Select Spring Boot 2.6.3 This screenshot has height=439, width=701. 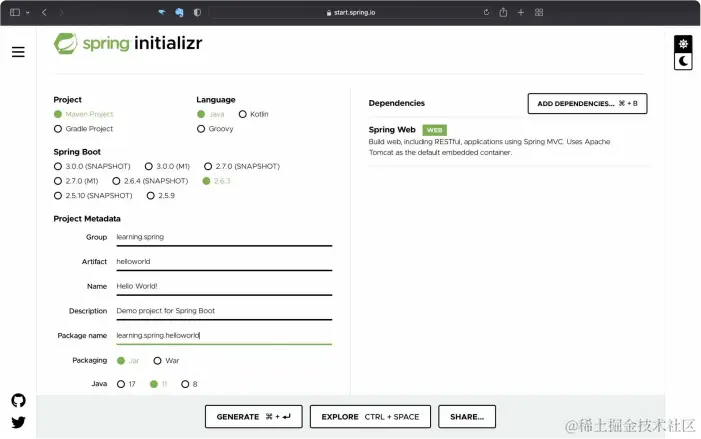coord(216,181)
